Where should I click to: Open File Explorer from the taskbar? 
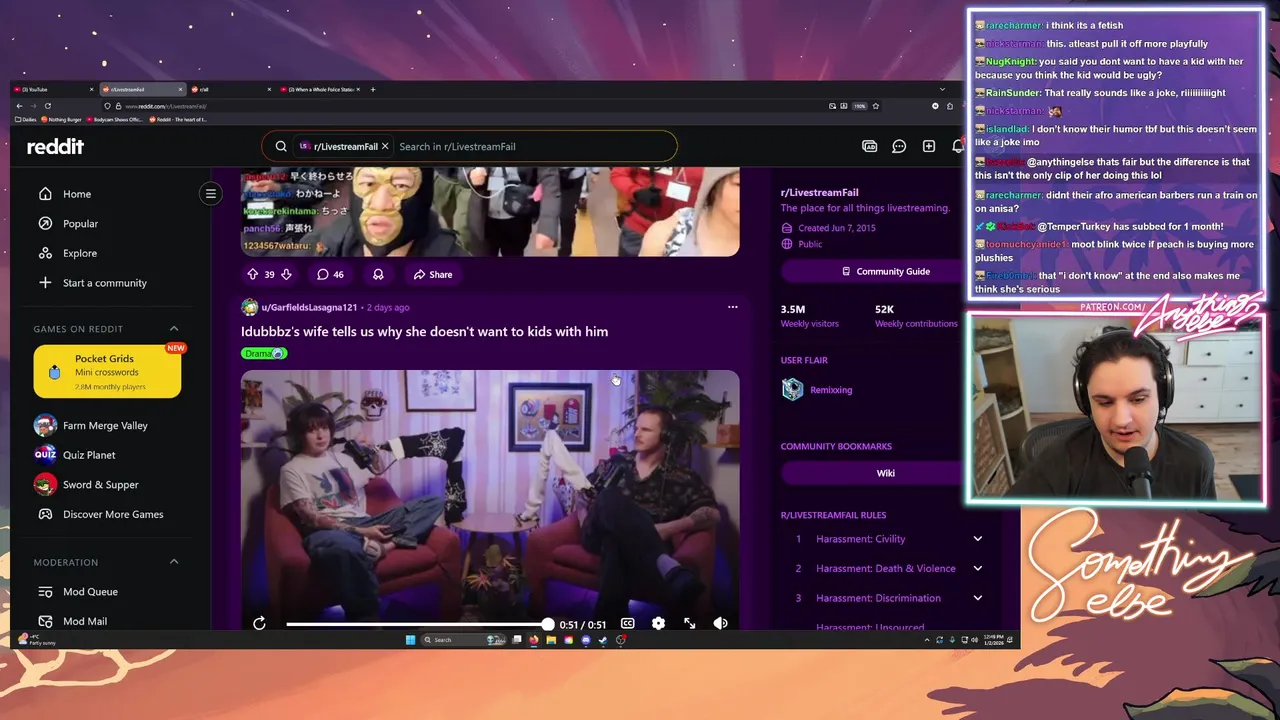(551, 640)
